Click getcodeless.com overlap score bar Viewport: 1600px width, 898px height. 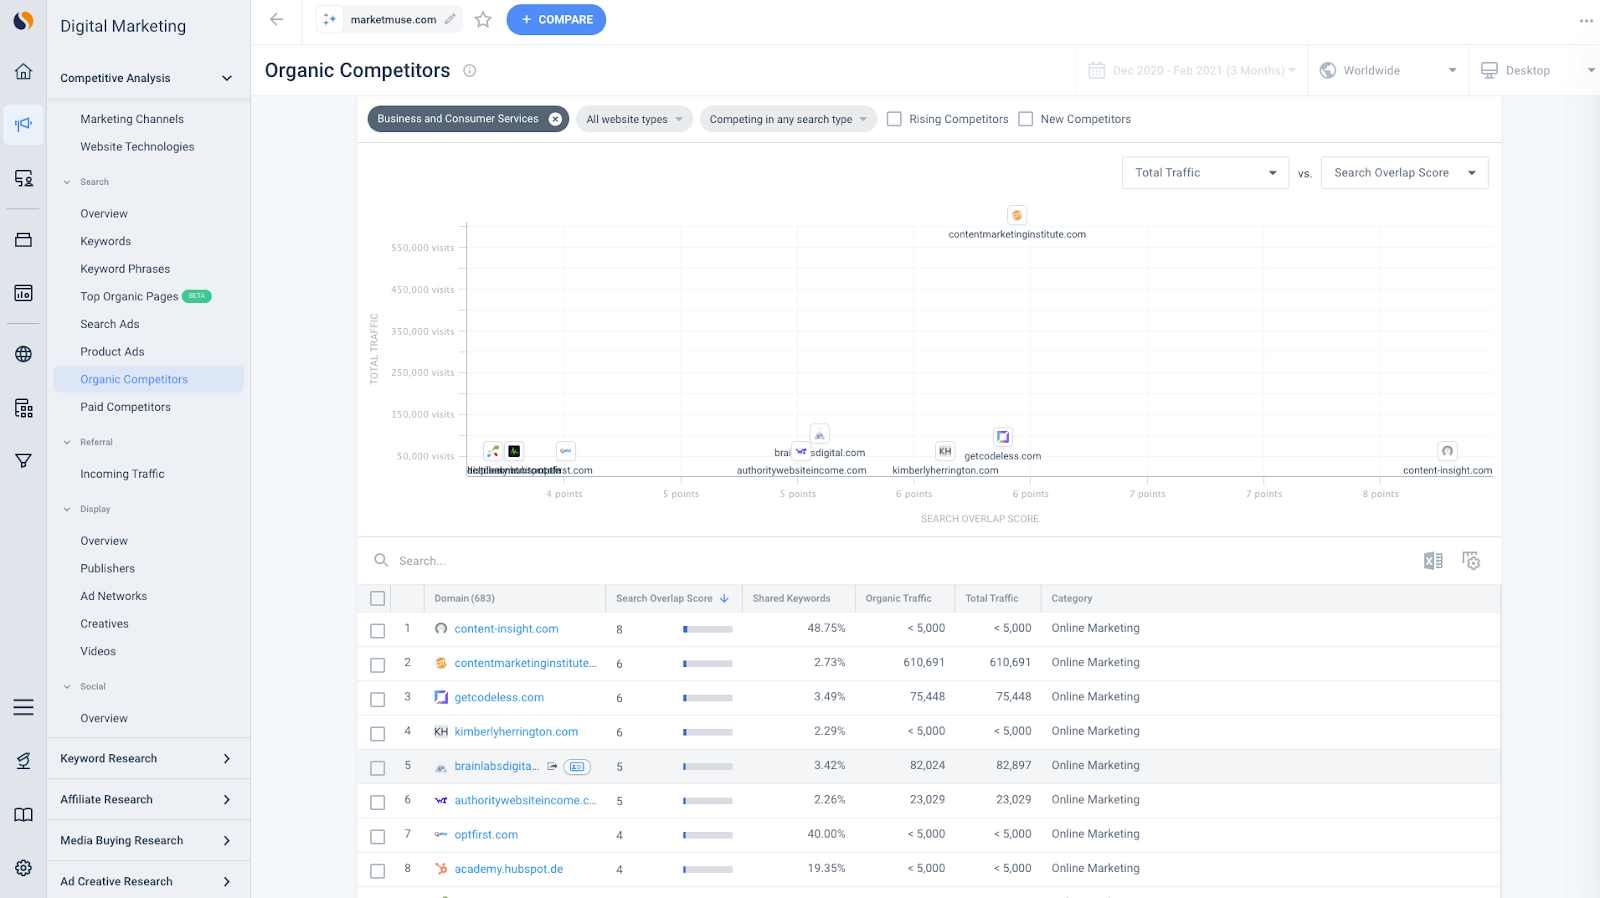coord(708,698)
